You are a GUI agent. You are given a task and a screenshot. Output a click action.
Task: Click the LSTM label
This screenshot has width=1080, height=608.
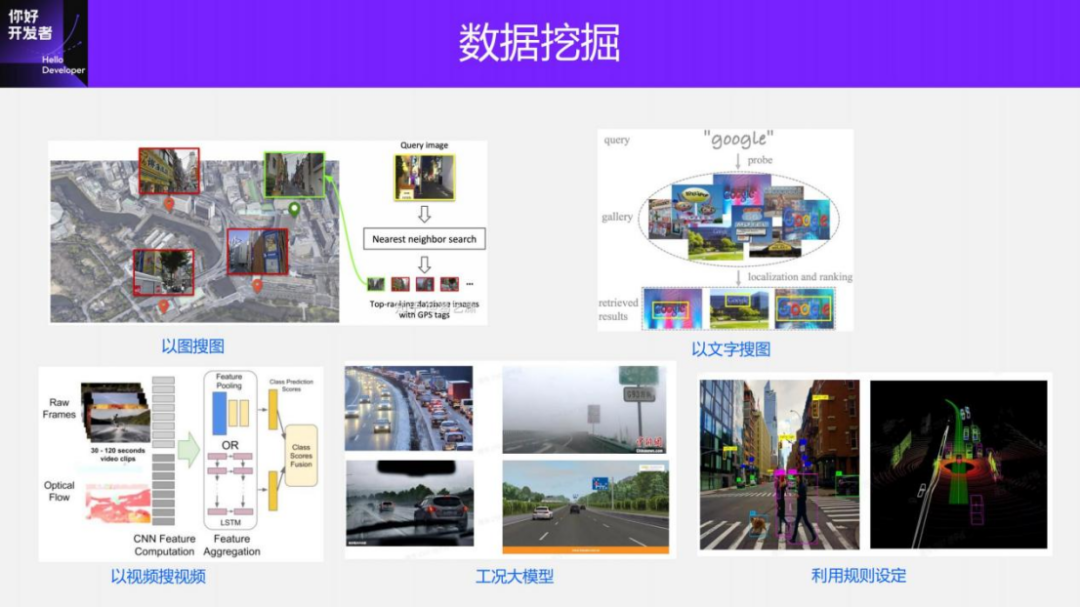click(230, 523)
